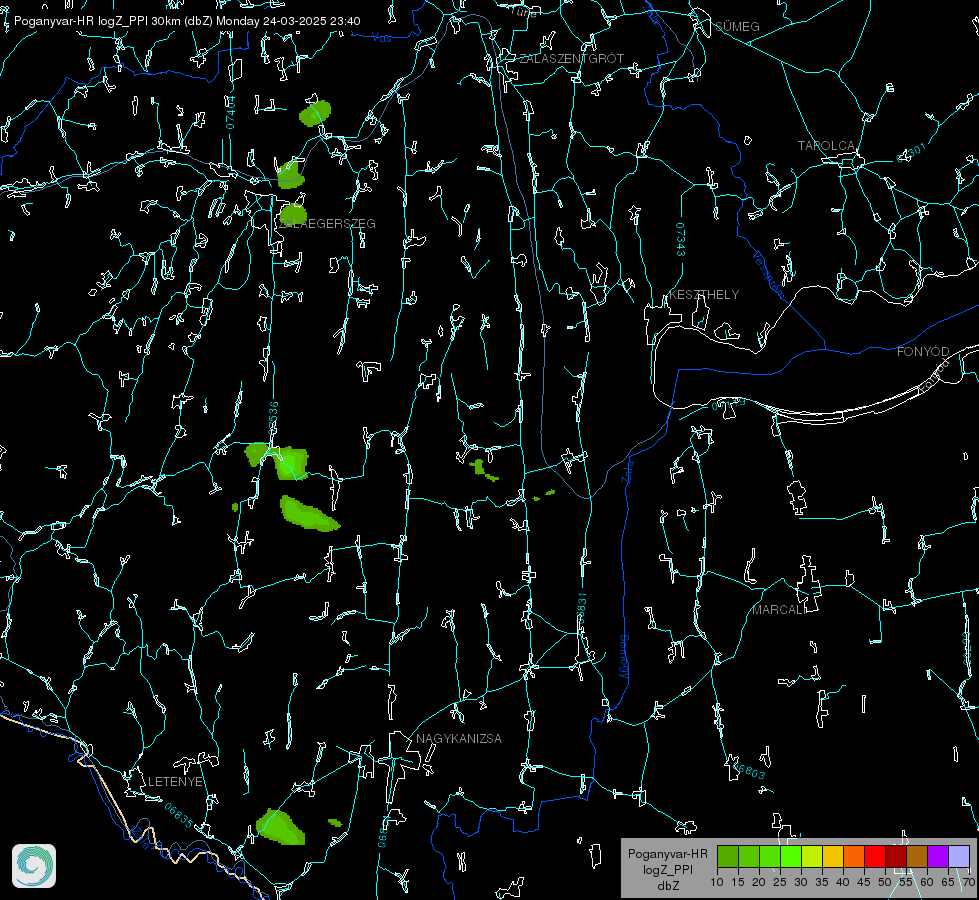
Task: Click road number label 06803
Action: coord(749,771)
